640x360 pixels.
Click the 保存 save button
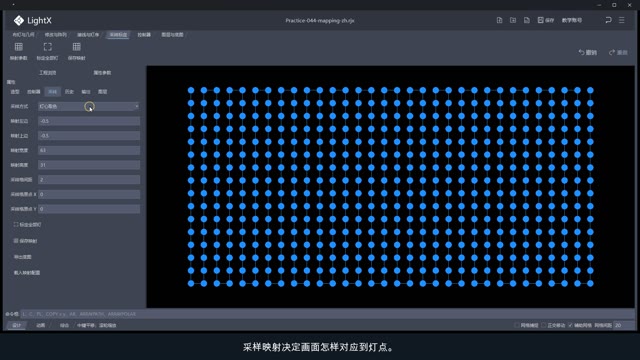546,20
